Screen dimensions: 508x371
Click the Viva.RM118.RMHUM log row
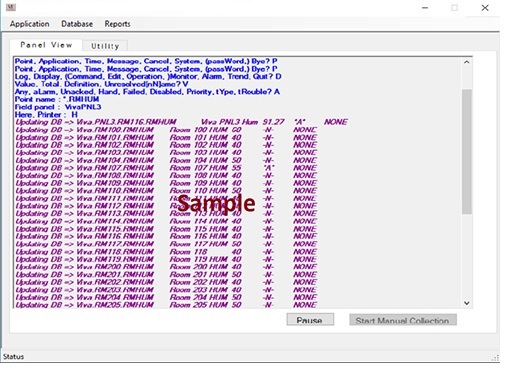[166, 252]
